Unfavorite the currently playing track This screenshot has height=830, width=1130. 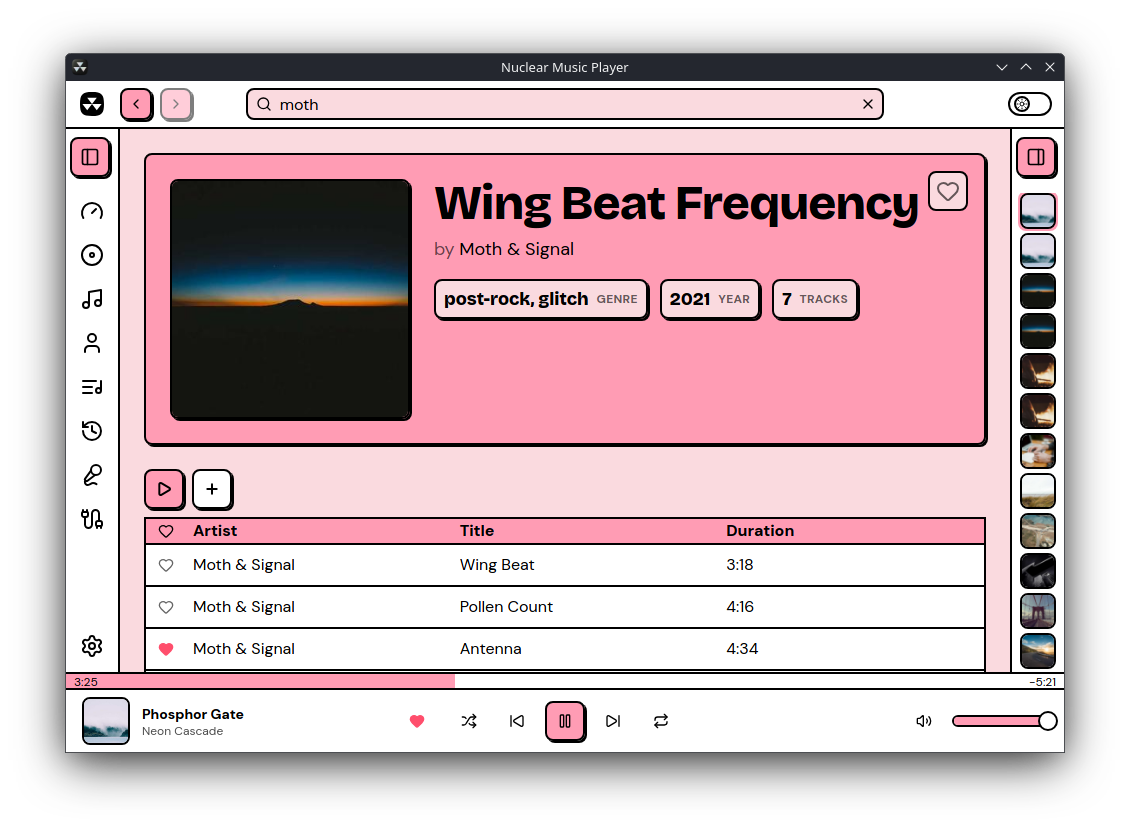417,721
